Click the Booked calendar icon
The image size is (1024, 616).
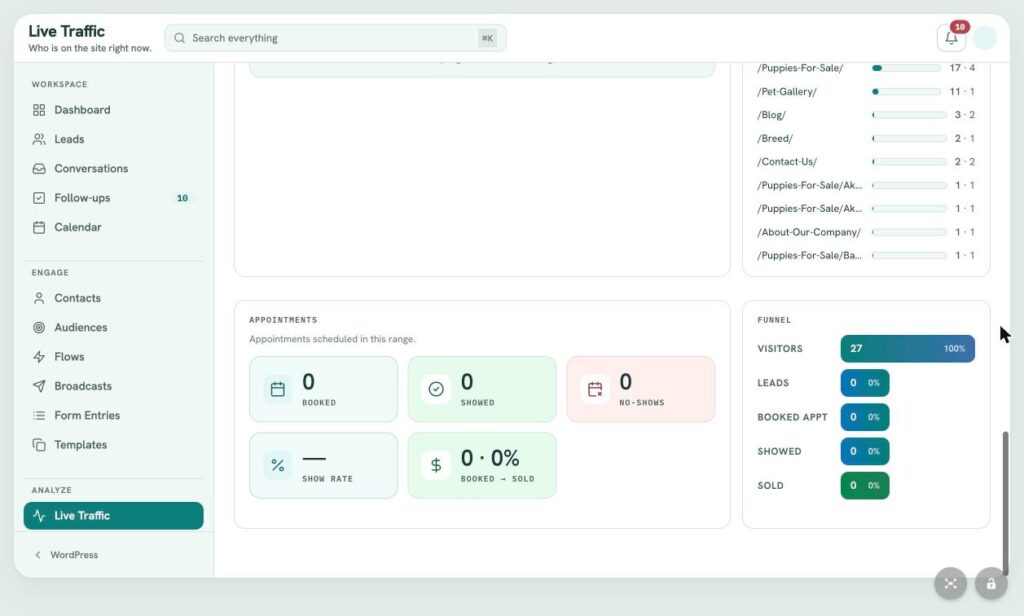pyautogui.click(x=278, y=389)
